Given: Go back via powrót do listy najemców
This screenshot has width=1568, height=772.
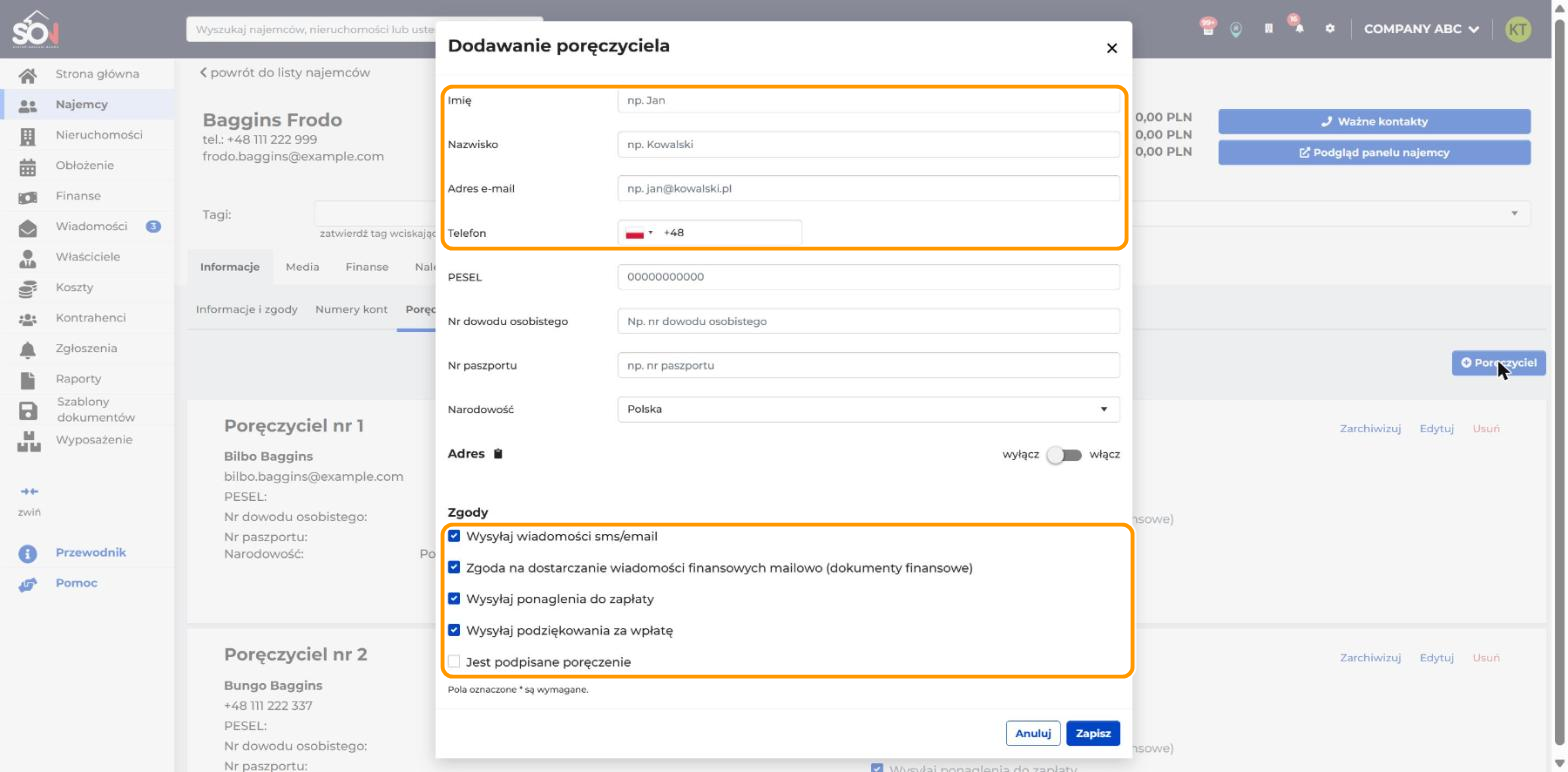Looking at the screenshot, I should pyautogui.click(x=285, y=73).
